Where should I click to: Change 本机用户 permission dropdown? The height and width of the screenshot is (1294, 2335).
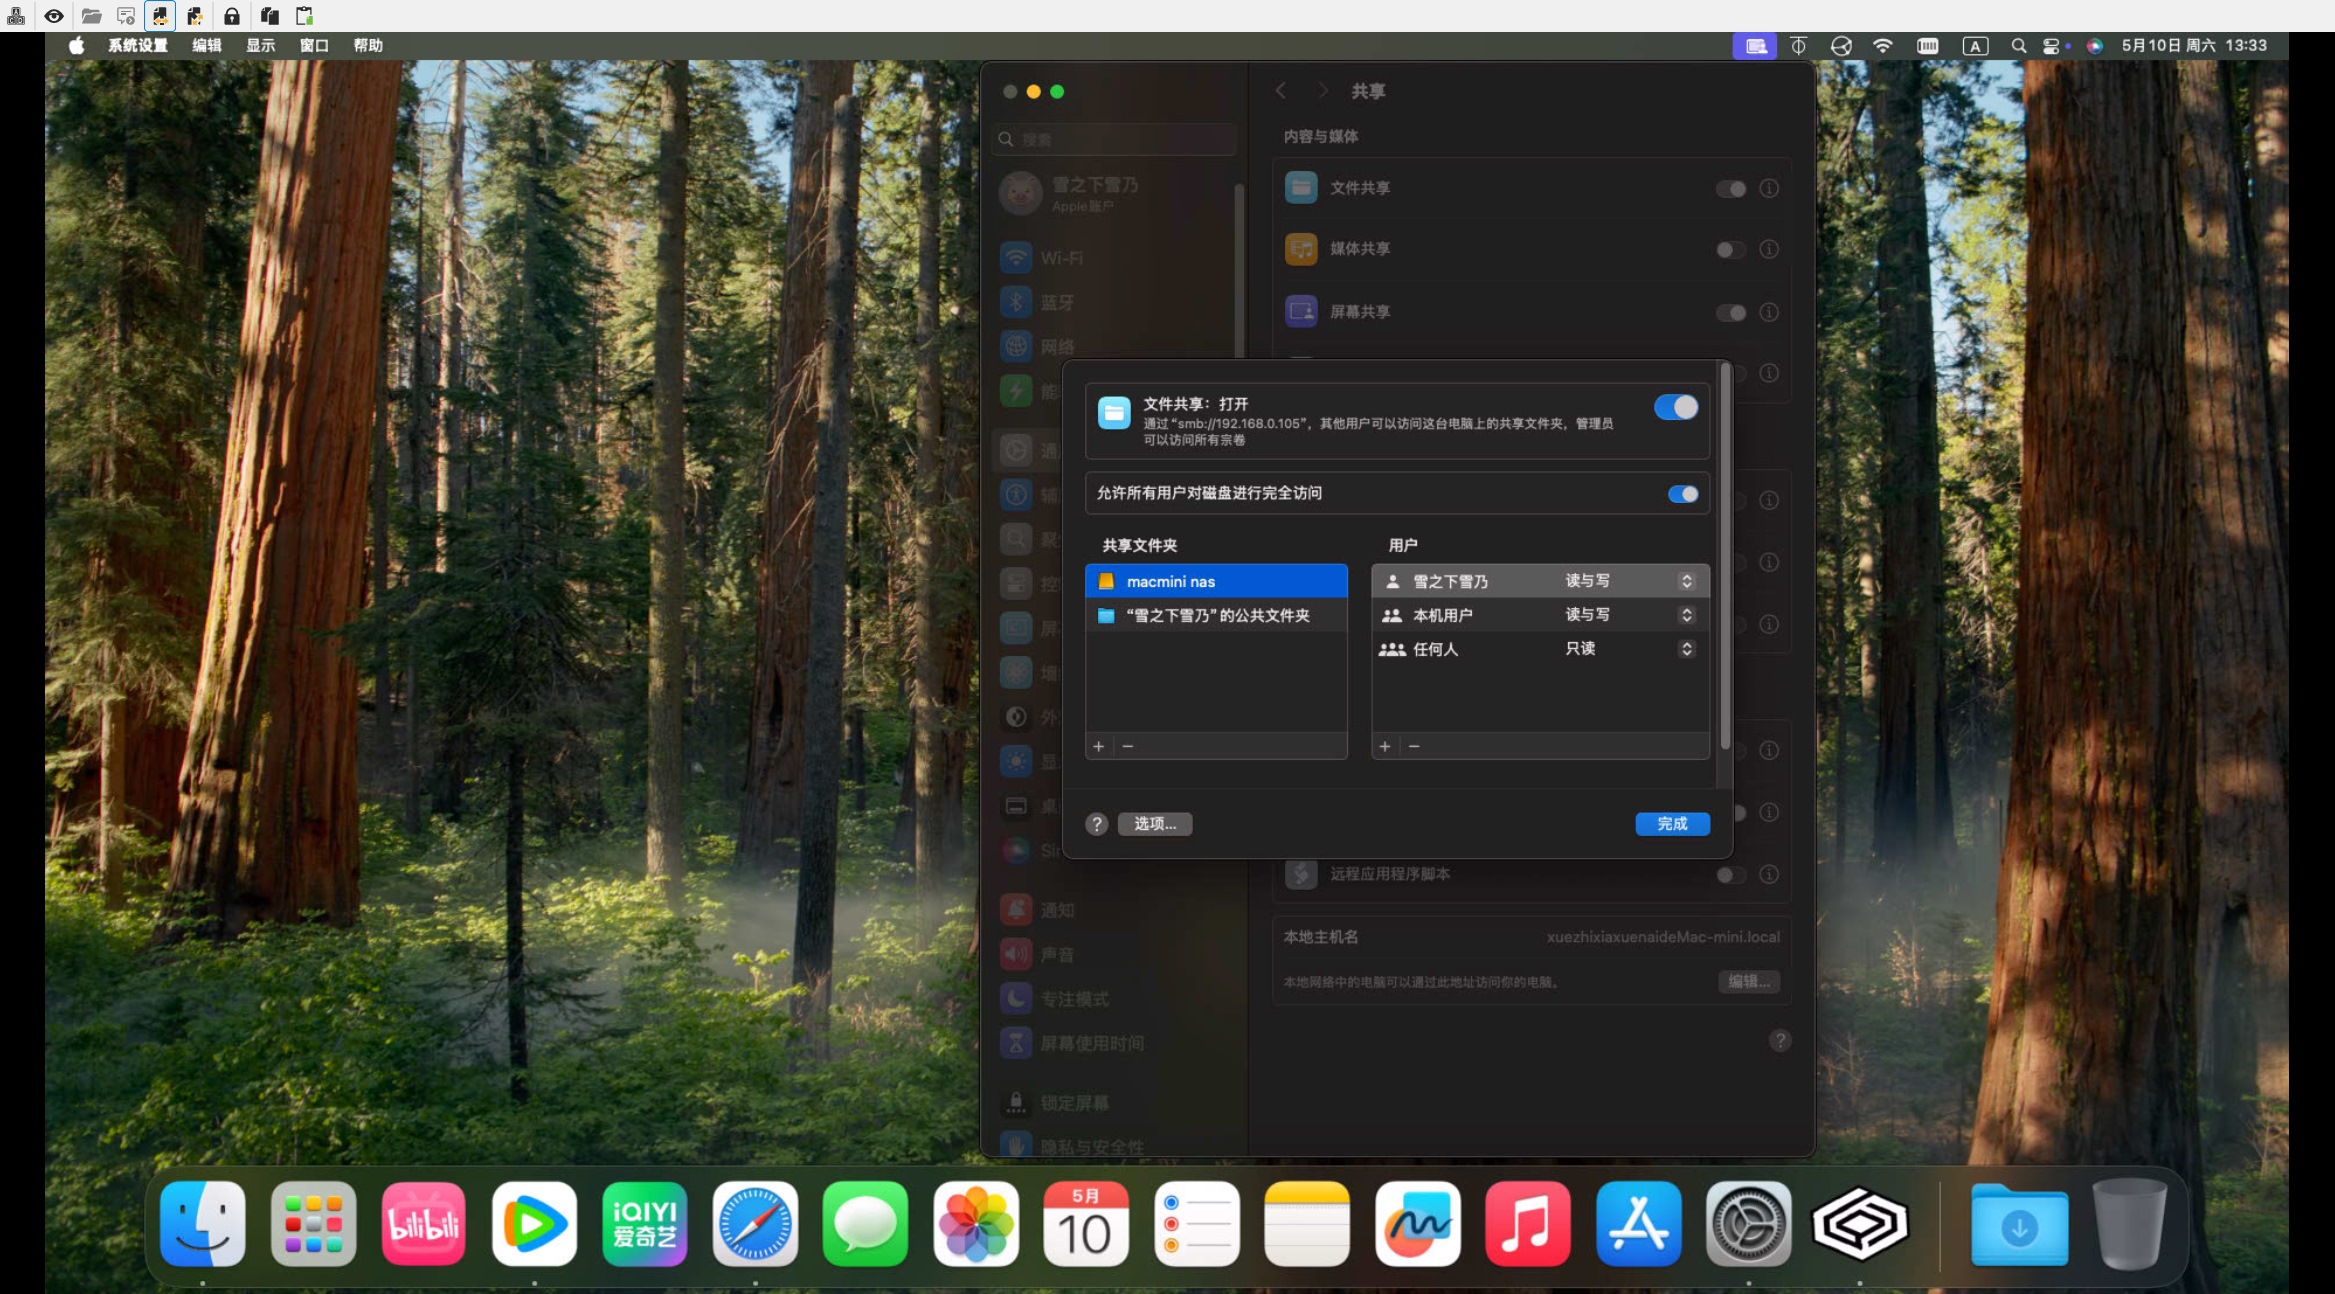coord(1686,615)
